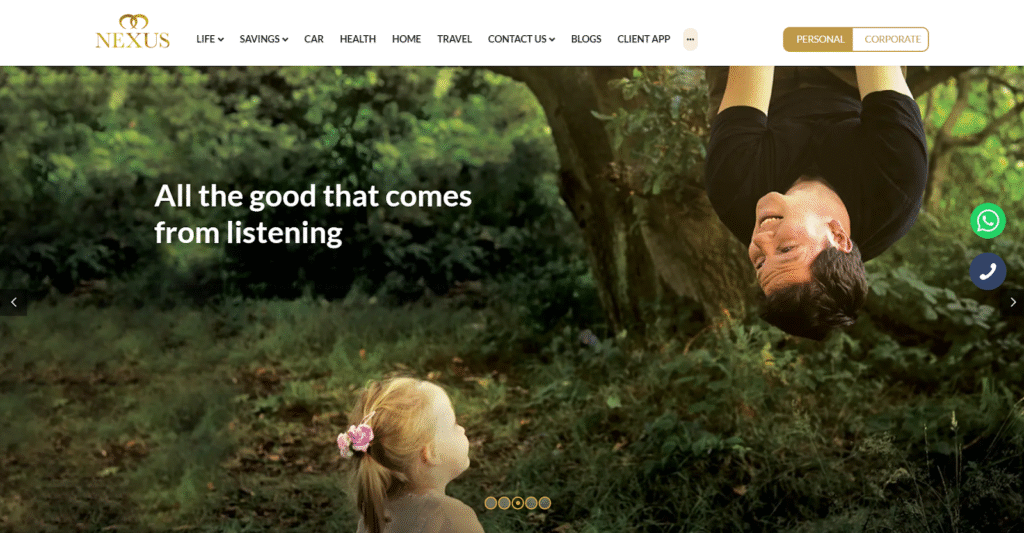Open WhatsApp chat floating icon
Screen dimensions: 1024x533
(988, 221)
